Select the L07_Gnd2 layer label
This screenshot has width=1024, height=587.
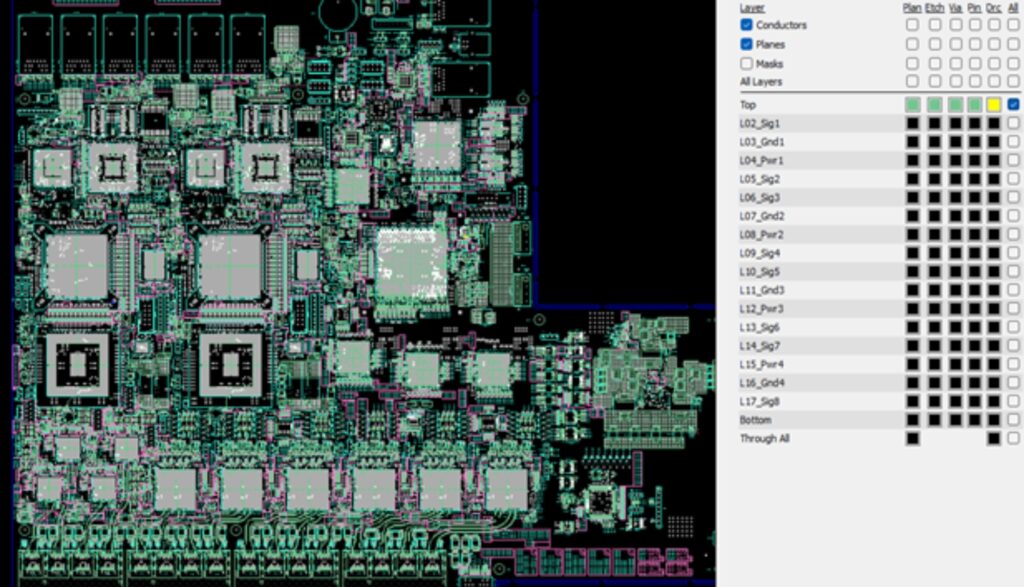pyautogui.click(x=762, y=215)
